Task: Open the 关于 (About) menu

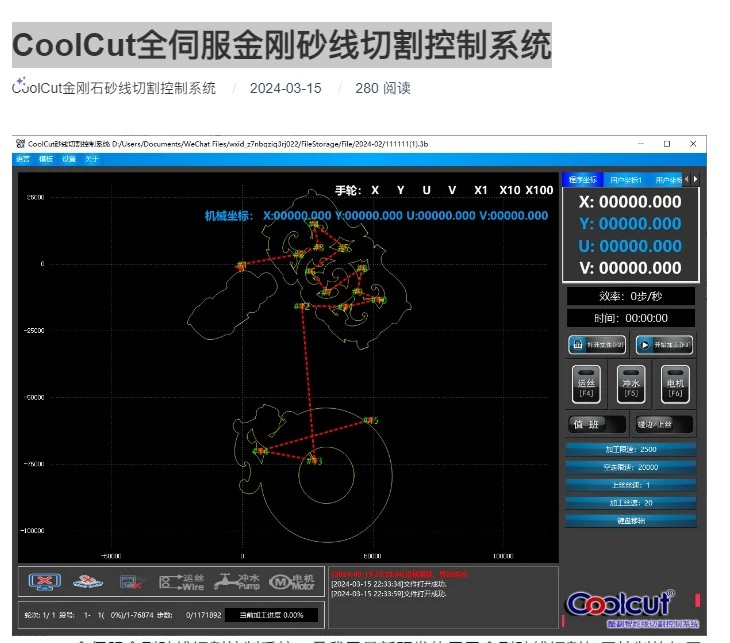Action: tap(92, 159)
